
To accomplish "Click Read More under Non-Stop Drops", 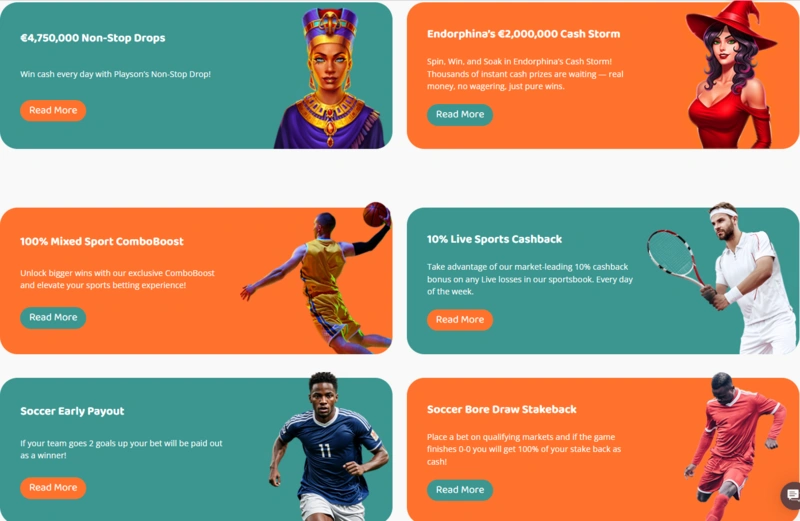I will click(x=53, y=110).
